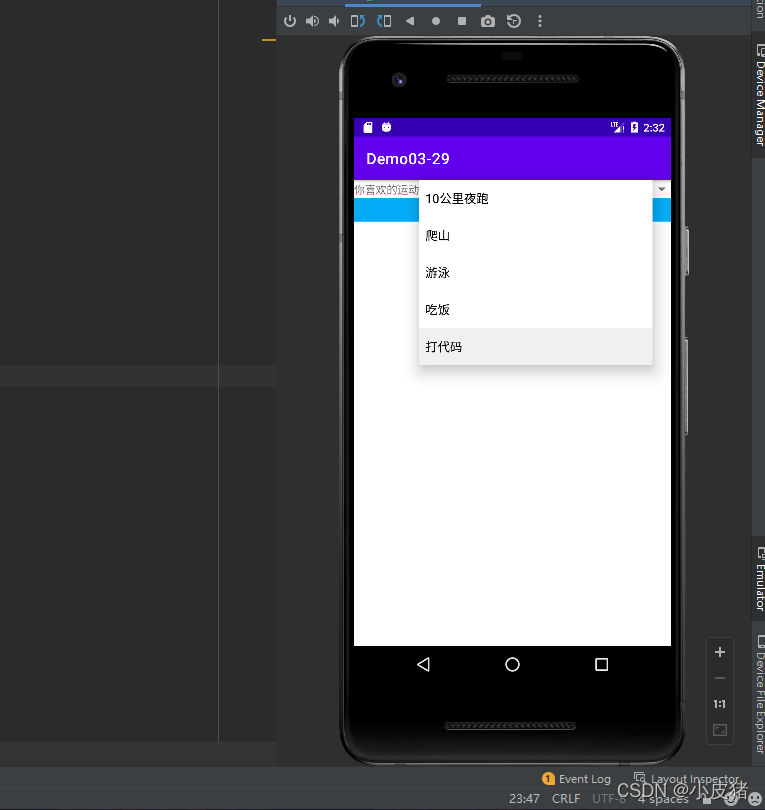Viewport: 765px width, 810px height.
Task: Click the status bar time 2:32
Action: (653, 128)
